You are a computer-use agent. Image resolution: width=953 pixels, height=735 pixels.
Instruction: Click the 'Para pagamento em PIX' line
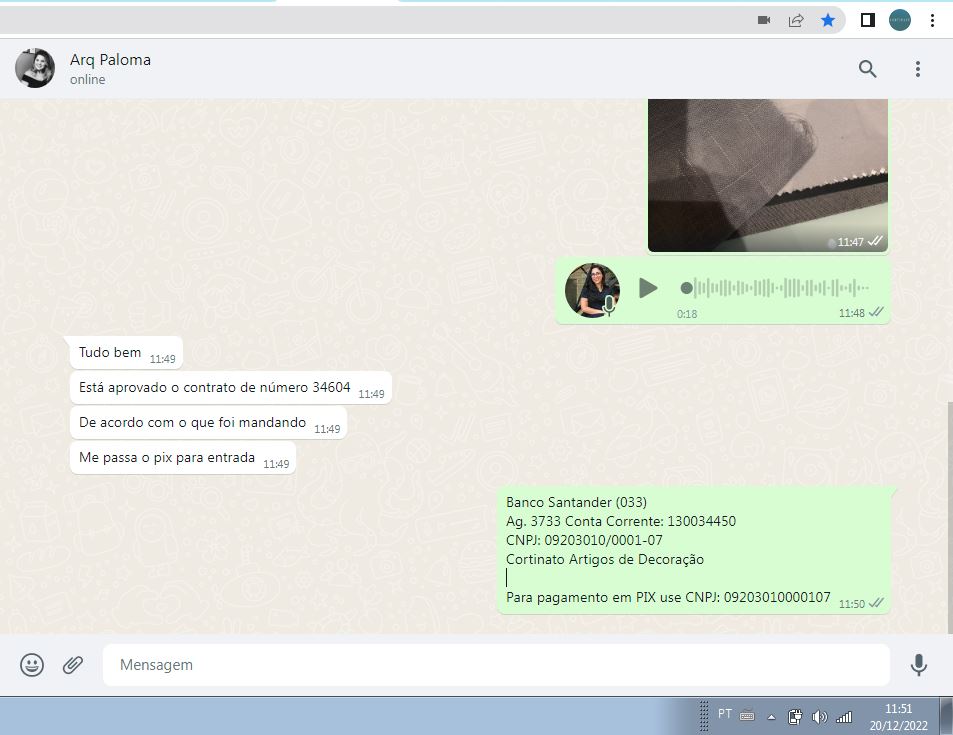668,597
